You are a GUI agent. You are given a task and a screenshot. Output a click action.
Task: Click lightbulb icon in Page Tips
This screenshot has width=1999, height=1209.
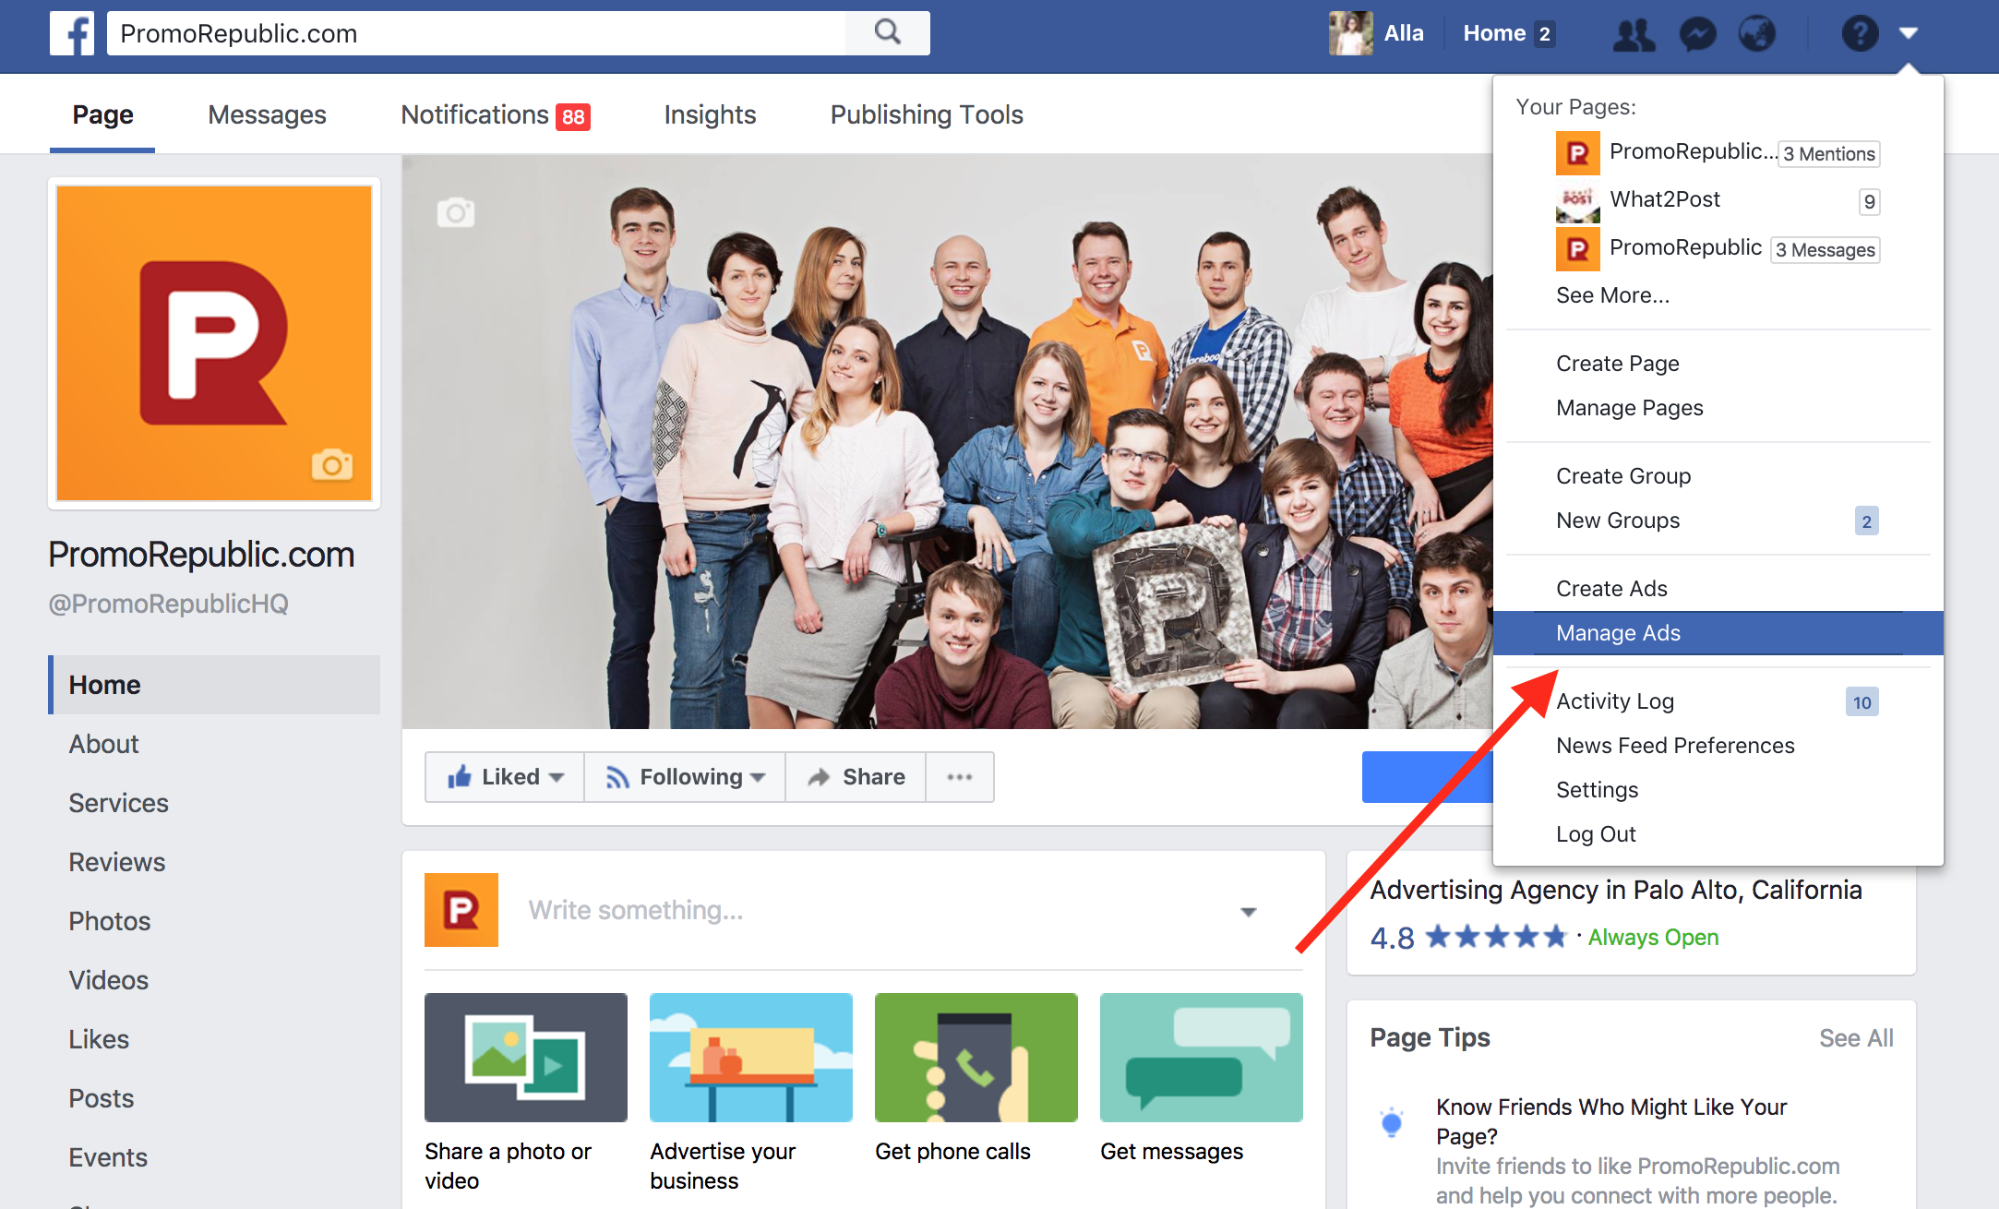1391,1122
